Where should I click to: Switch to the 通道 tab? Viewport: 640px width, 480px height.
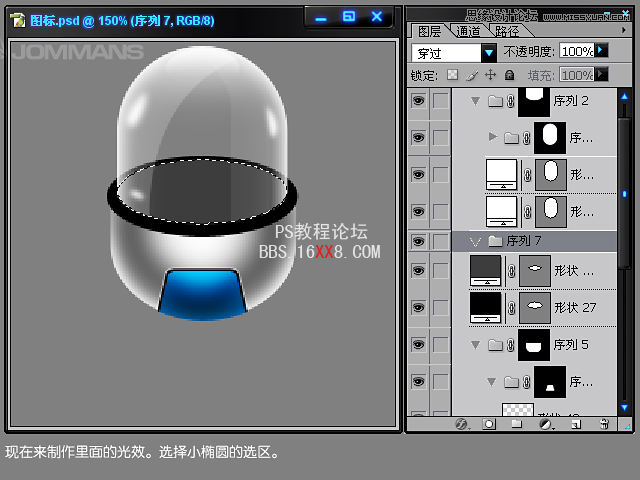coord(468,31)
